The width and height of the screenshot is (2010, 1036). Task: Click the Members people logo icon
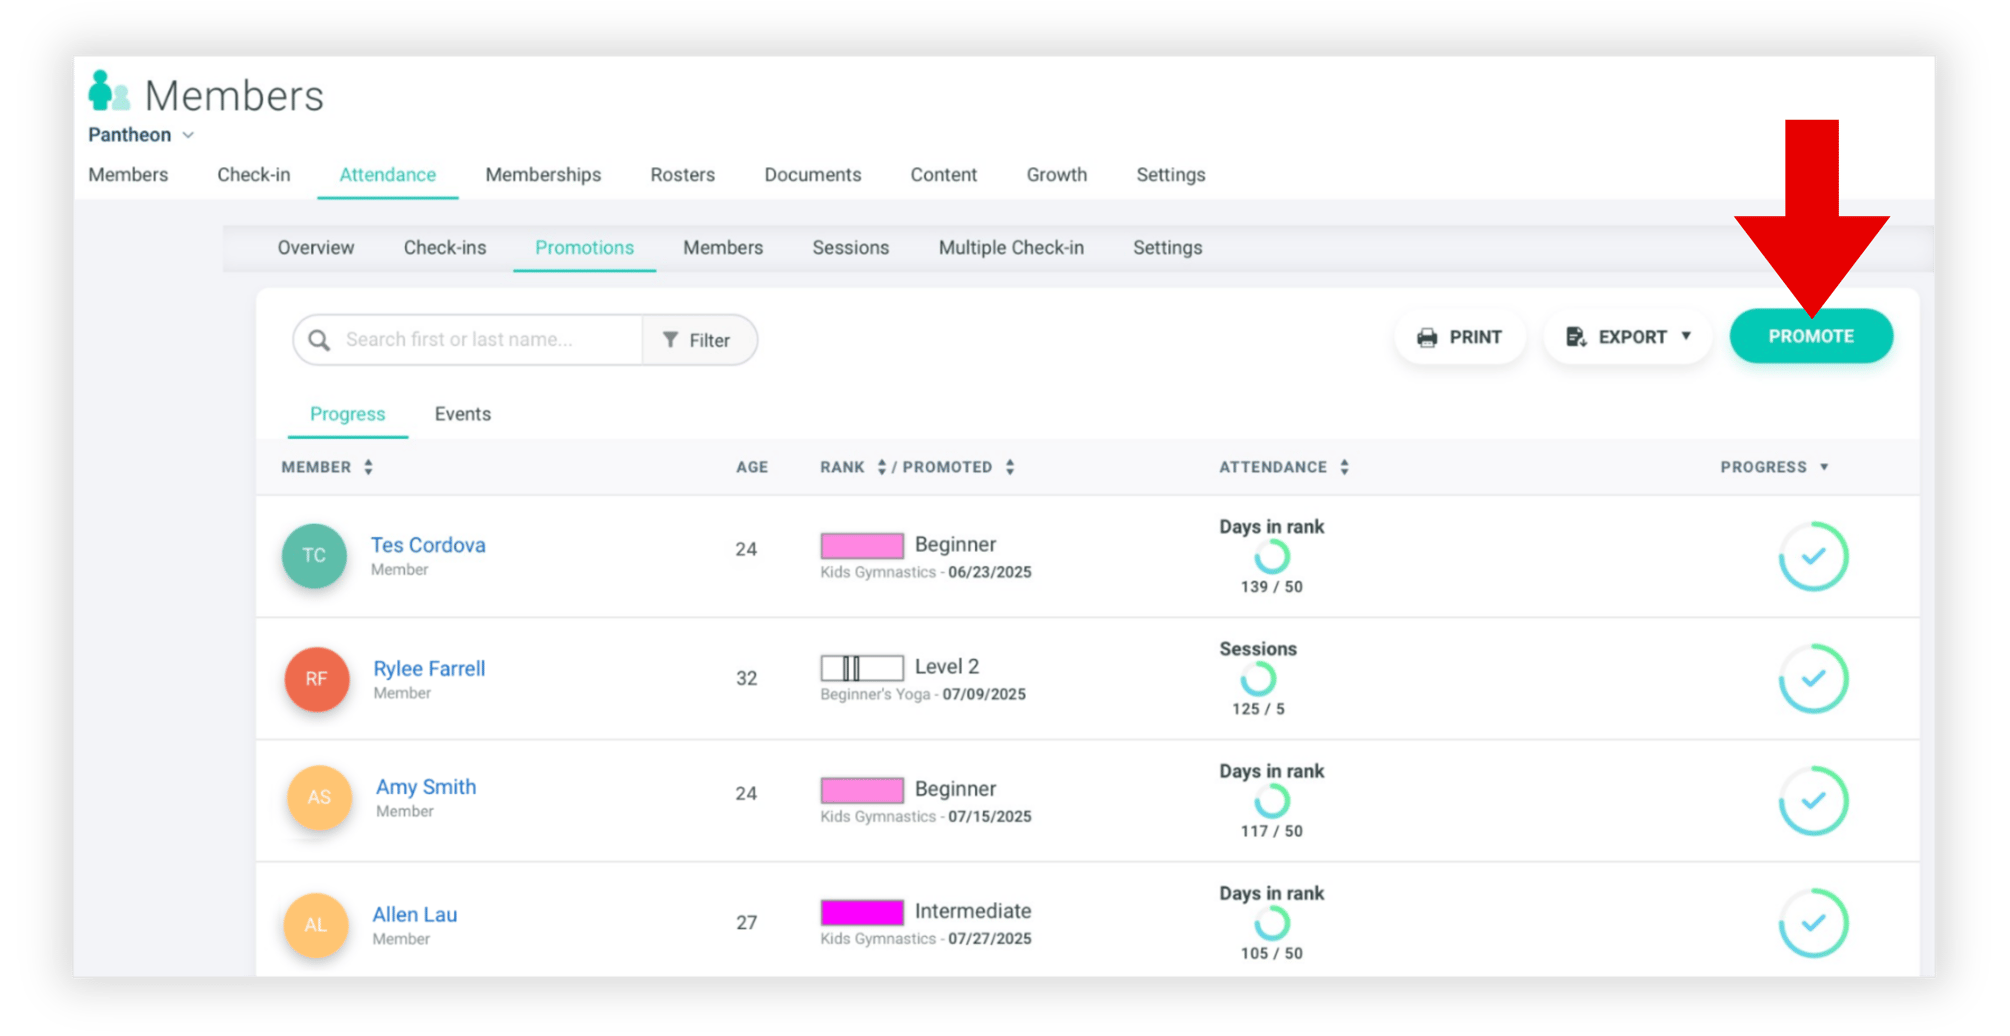109,91
